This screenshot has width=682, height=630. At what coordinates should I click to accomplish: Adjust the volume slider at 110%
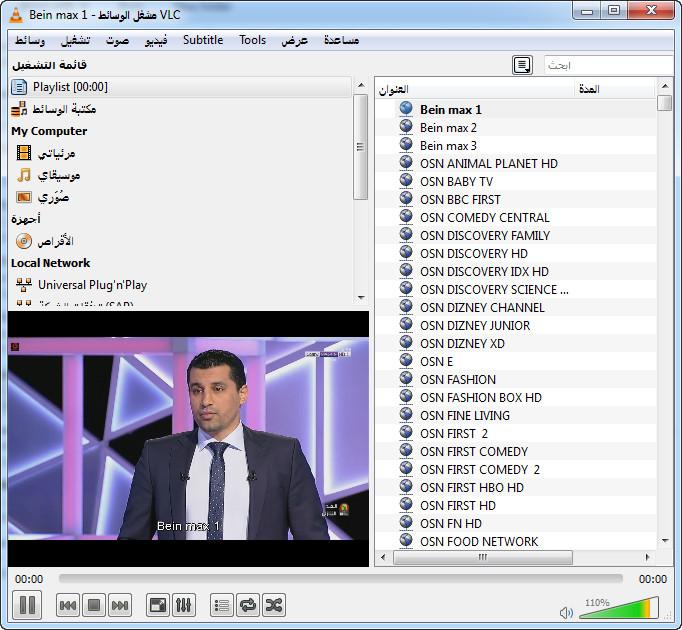click(x=632, y=608)
